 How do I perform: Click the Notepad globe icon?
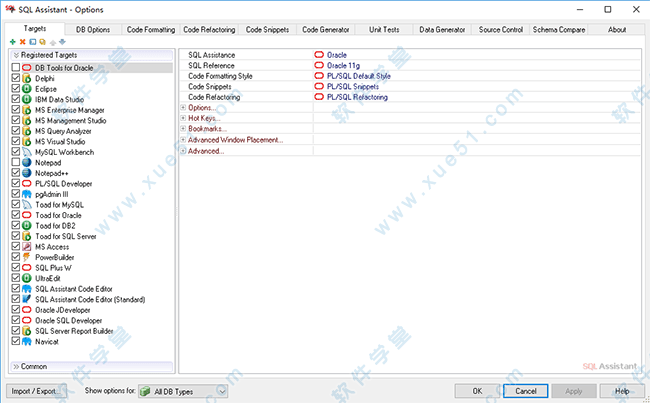coord(27,162)
